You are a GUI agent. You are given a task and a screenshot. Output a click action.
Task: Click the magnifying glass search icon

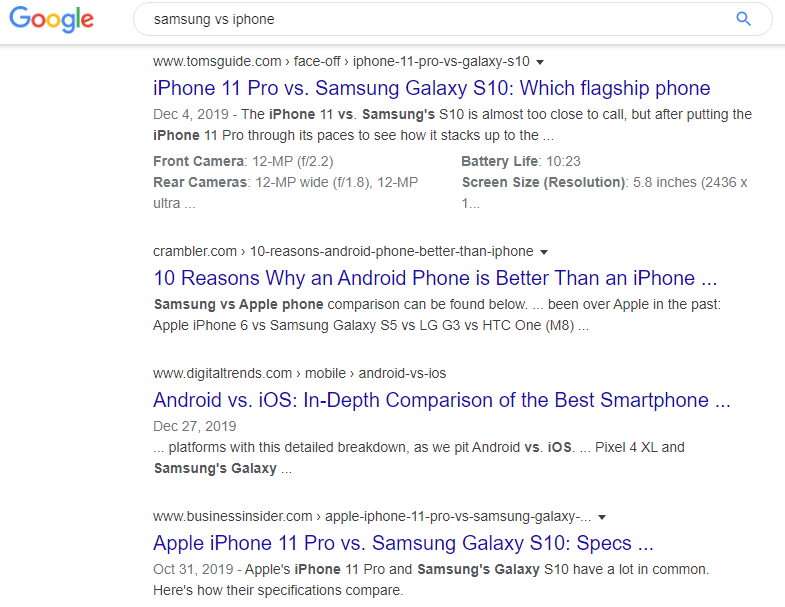click(x=743, y=19)
